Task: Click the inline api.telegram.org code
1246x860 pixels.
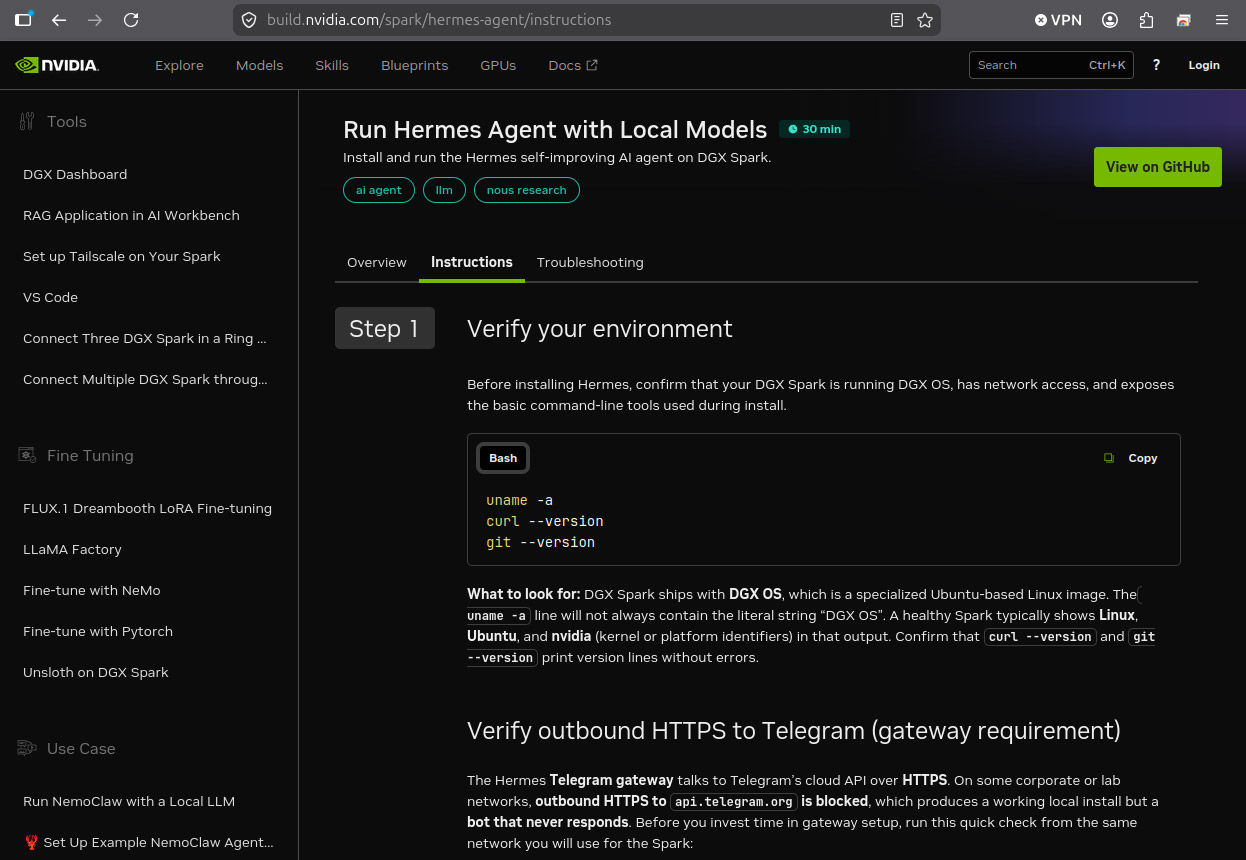Action: point(734,801)
